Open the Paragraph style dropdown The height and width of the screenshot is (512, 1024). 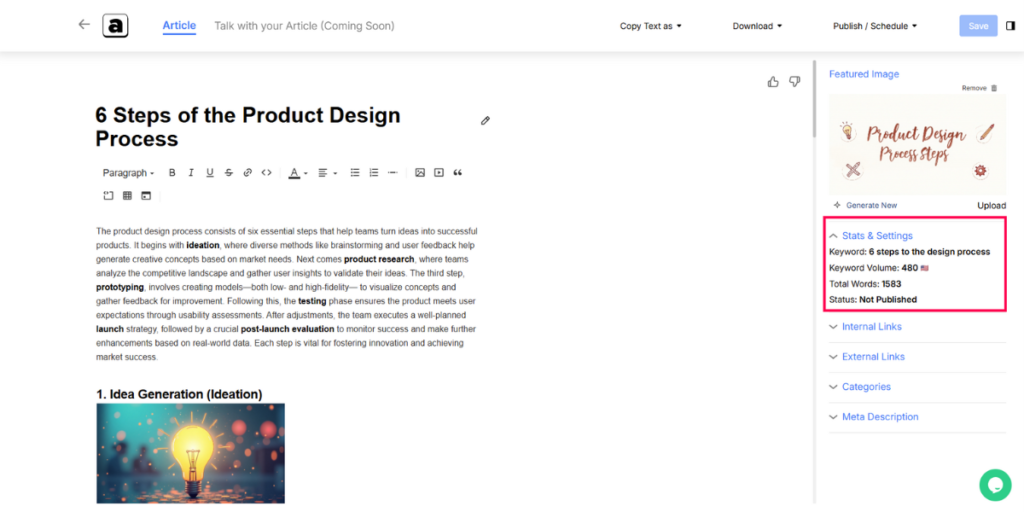(x=128, y=173)
